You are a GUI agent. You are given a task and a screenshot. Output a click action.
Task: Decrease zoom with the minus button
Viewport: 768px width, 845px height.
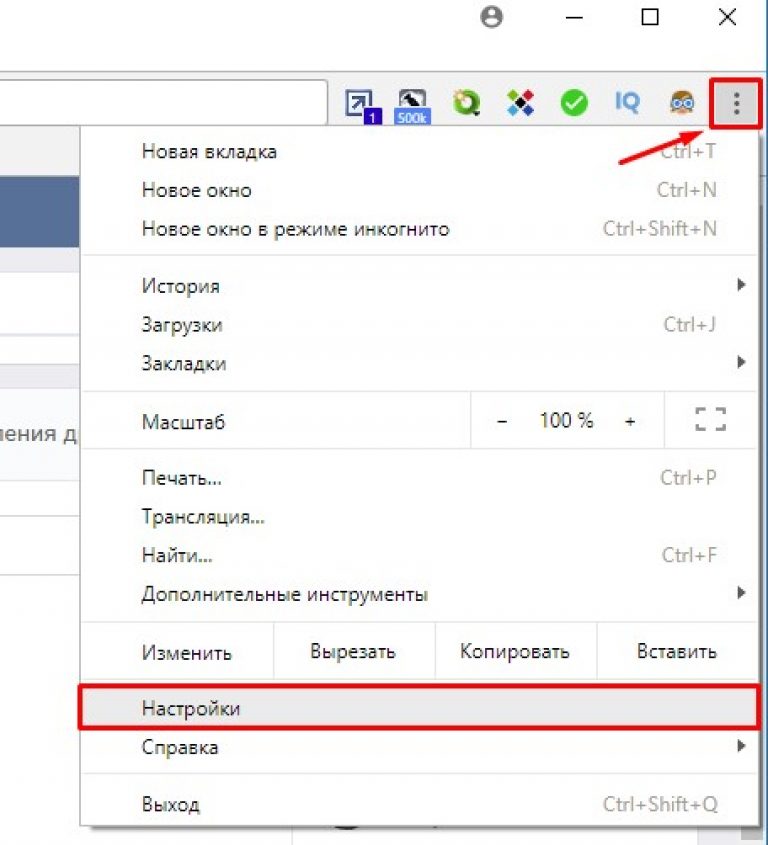[502, 421]
